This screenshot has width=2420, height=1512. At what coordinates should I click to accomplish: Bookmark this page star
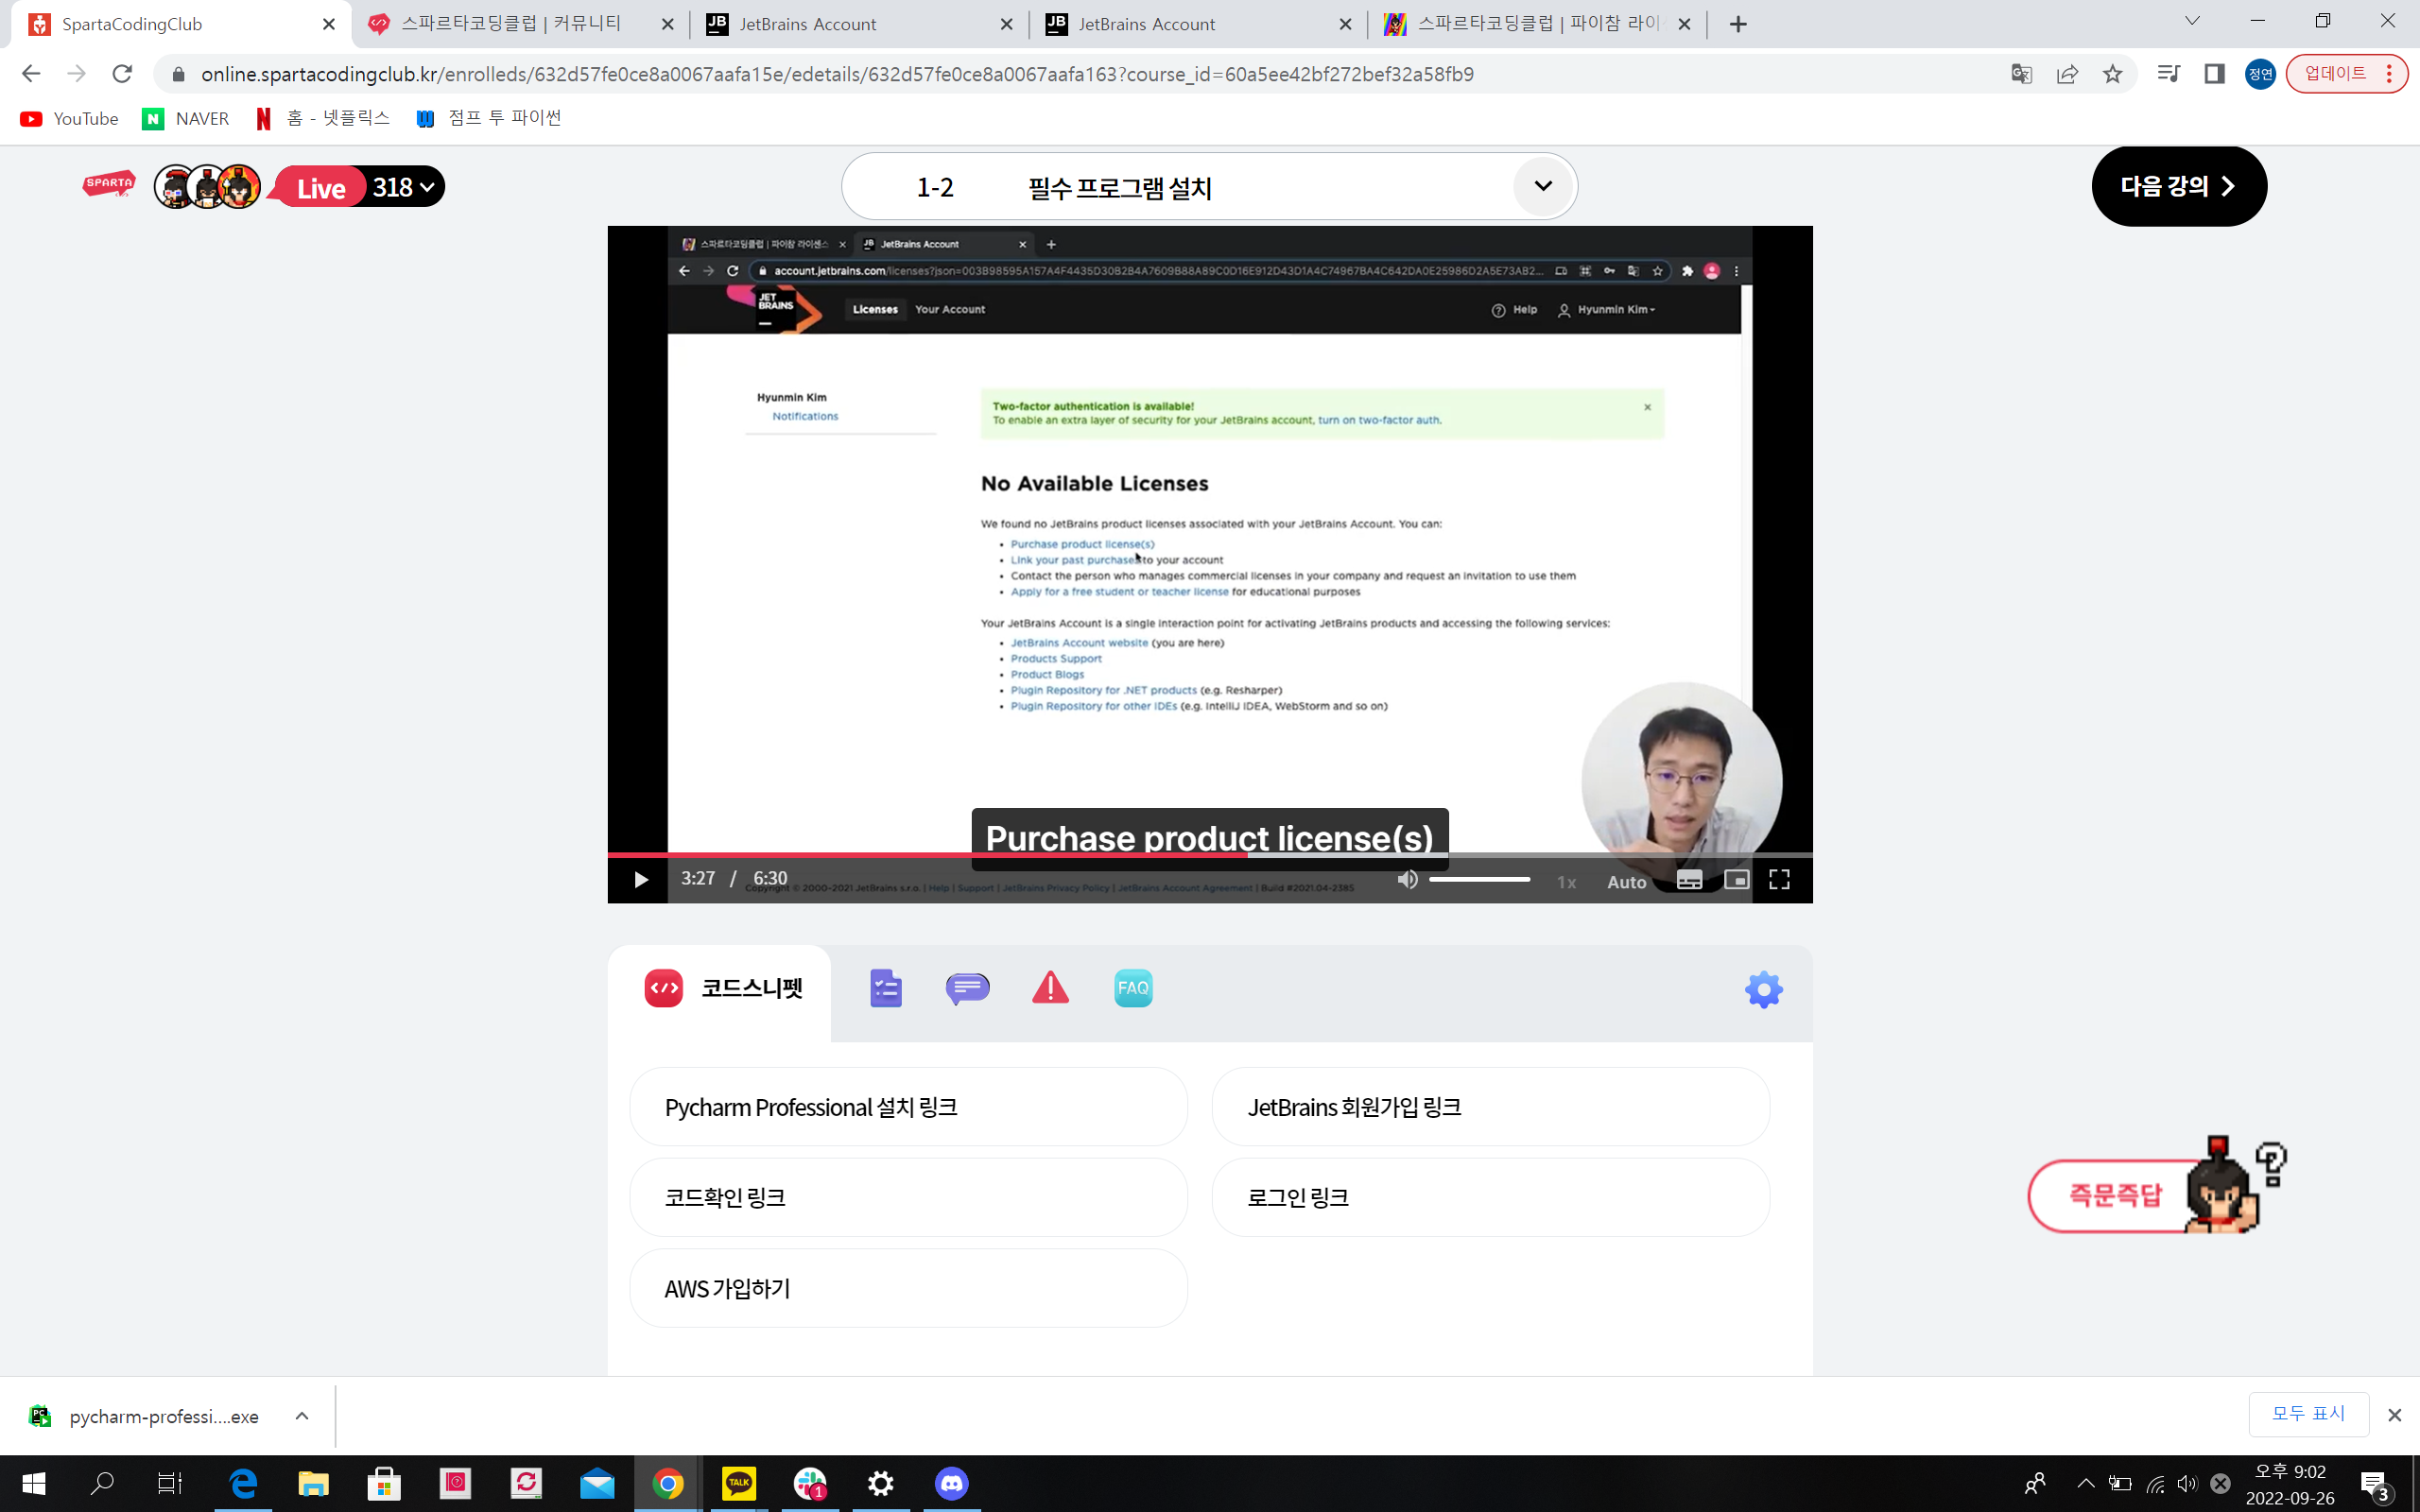(2112, 74)
